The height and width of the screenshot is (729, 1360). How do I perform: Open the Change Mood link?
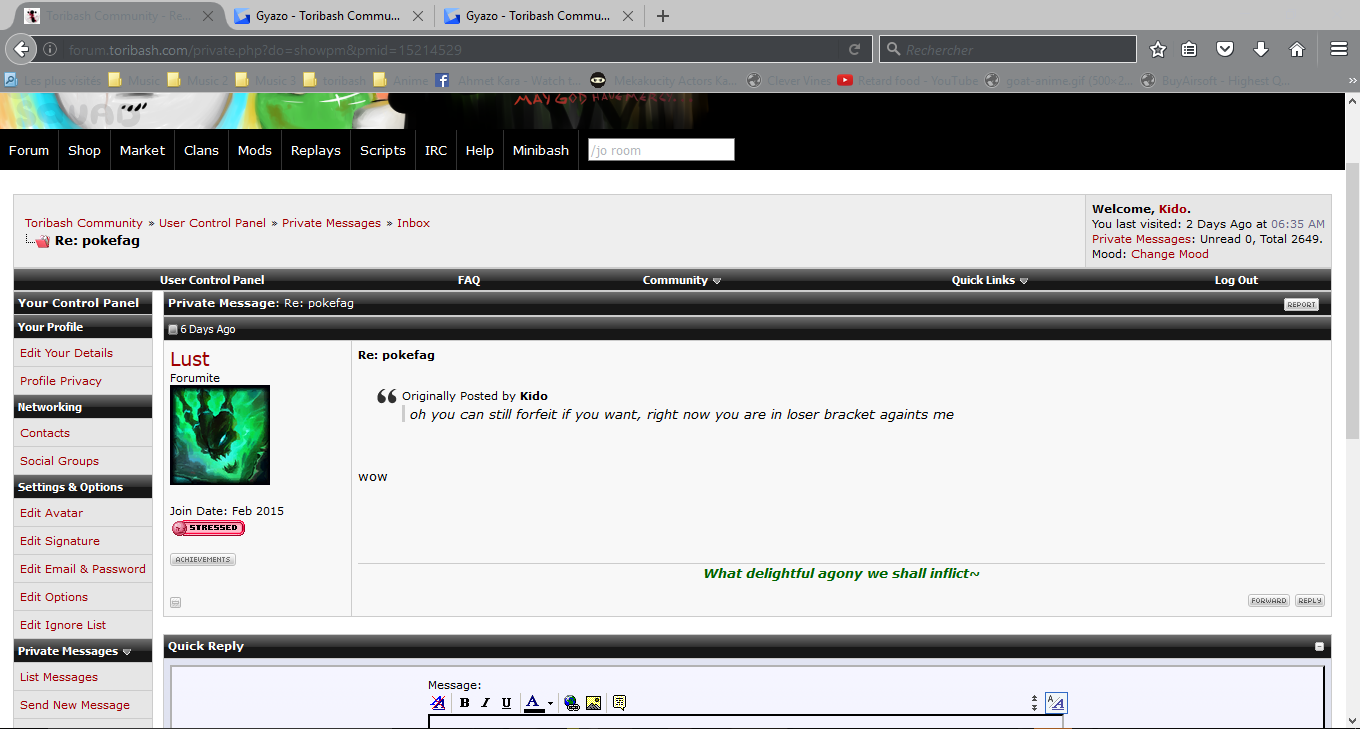pyautogui.click(x=1170, y=254)
